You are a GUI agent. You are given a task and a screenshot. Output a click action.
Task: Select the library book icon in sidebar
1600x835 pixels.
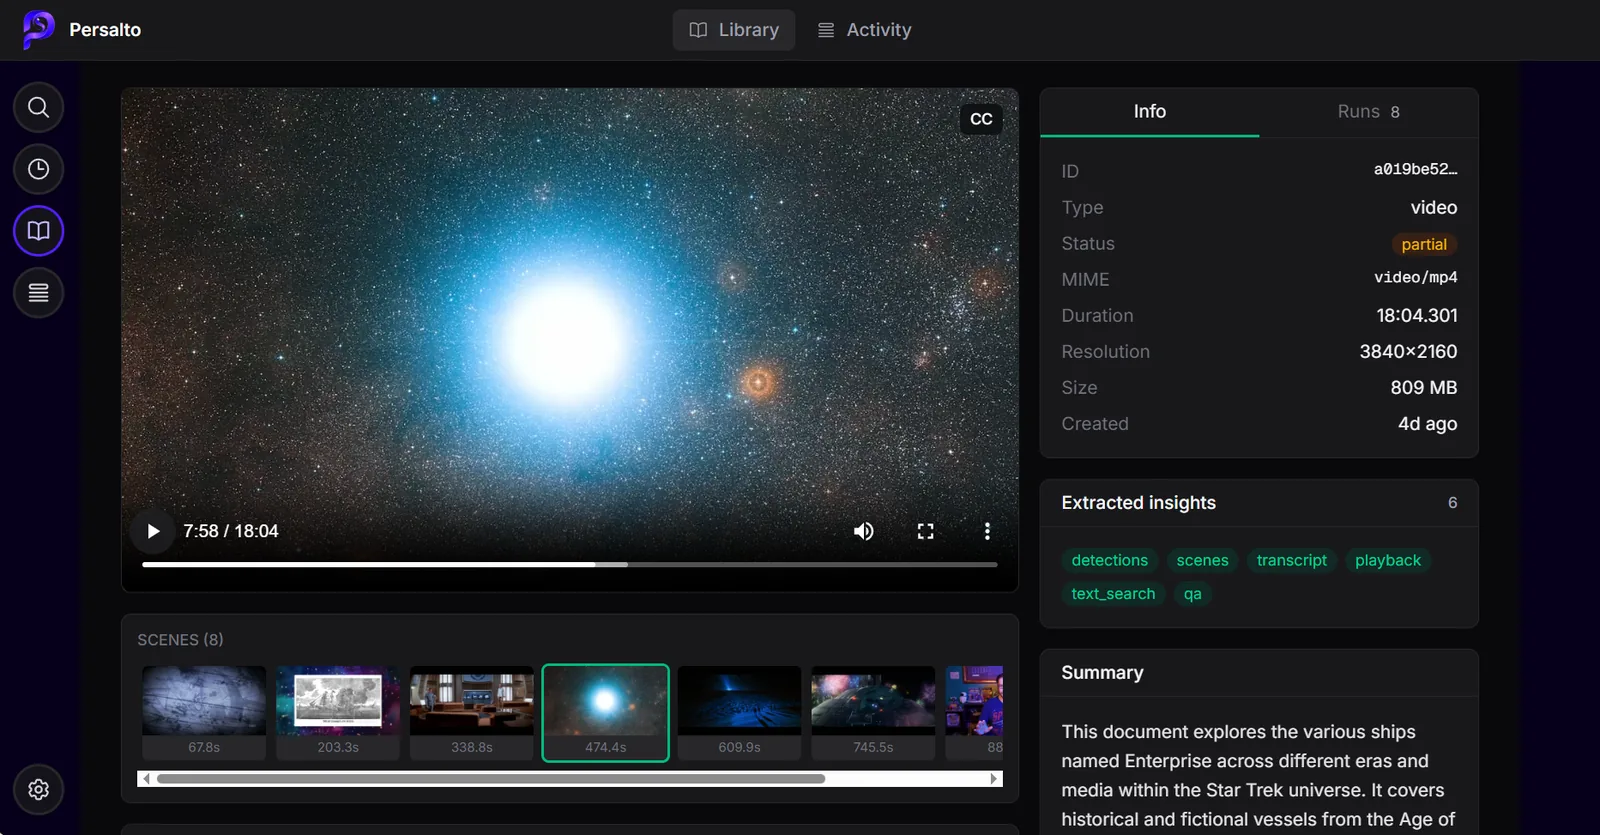[38, 231]
